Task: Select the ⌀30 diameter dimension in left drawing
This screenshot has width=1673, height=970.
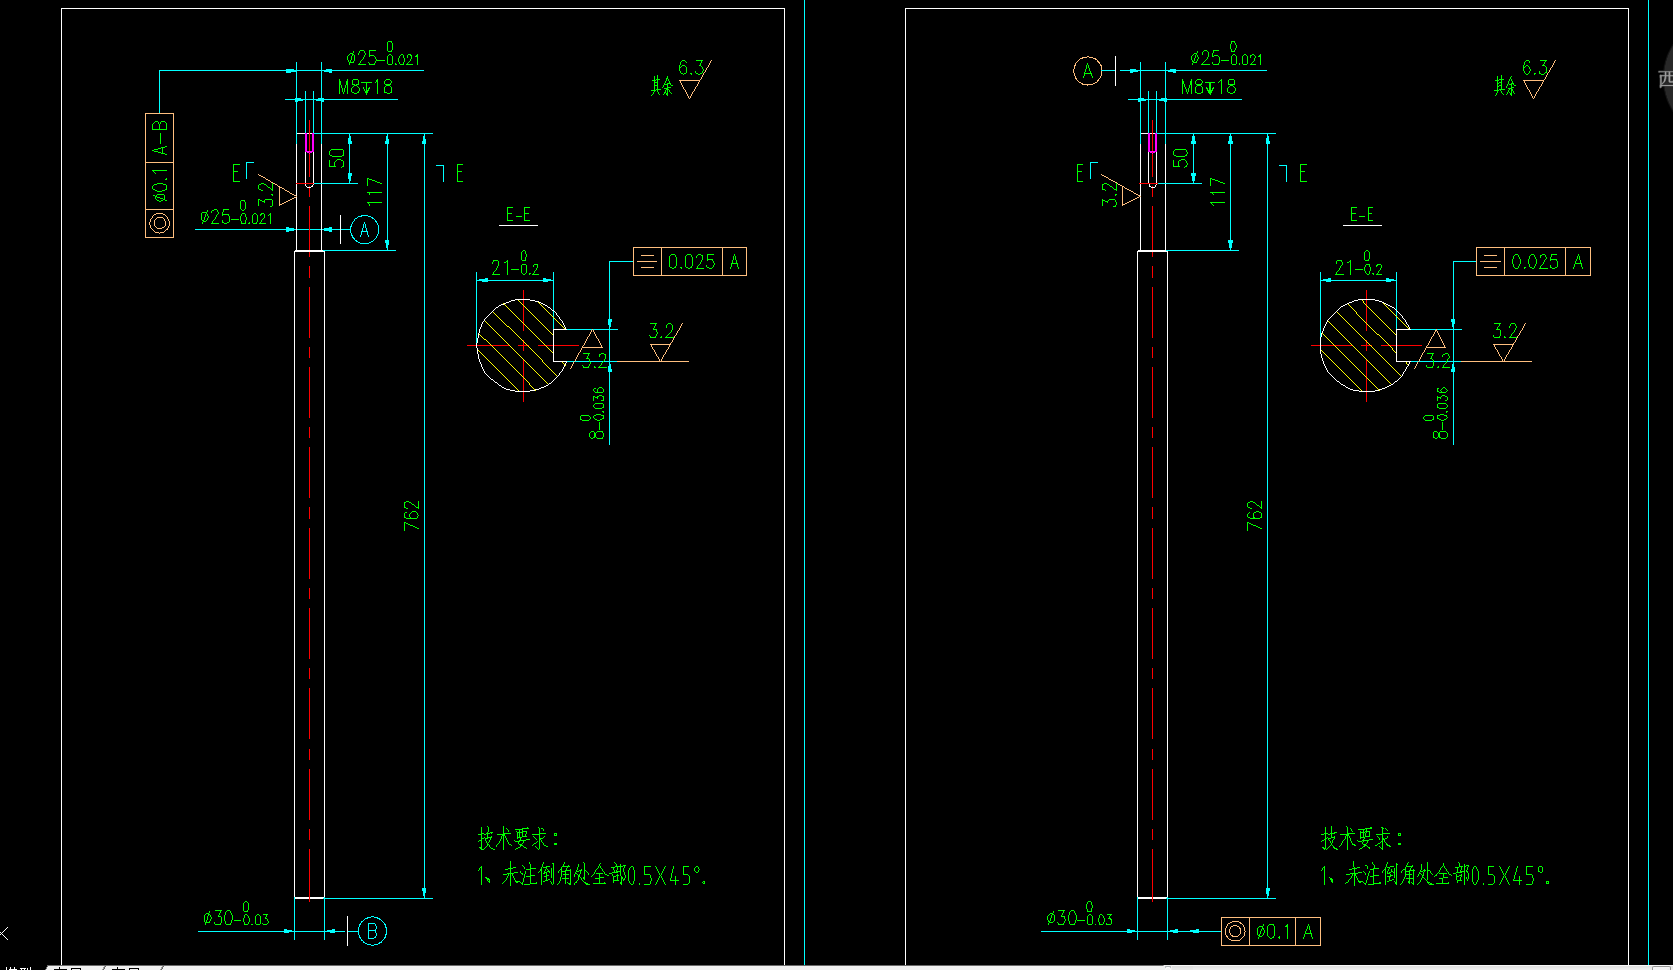Action: [x=236, y=917]
